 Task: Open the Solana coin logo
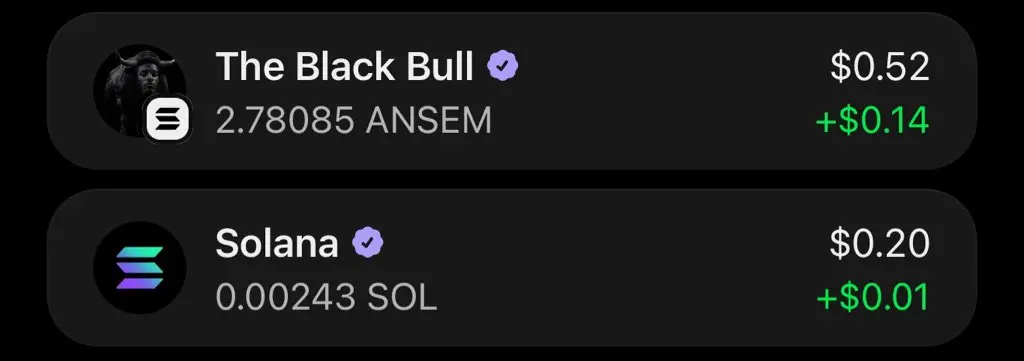140,268
